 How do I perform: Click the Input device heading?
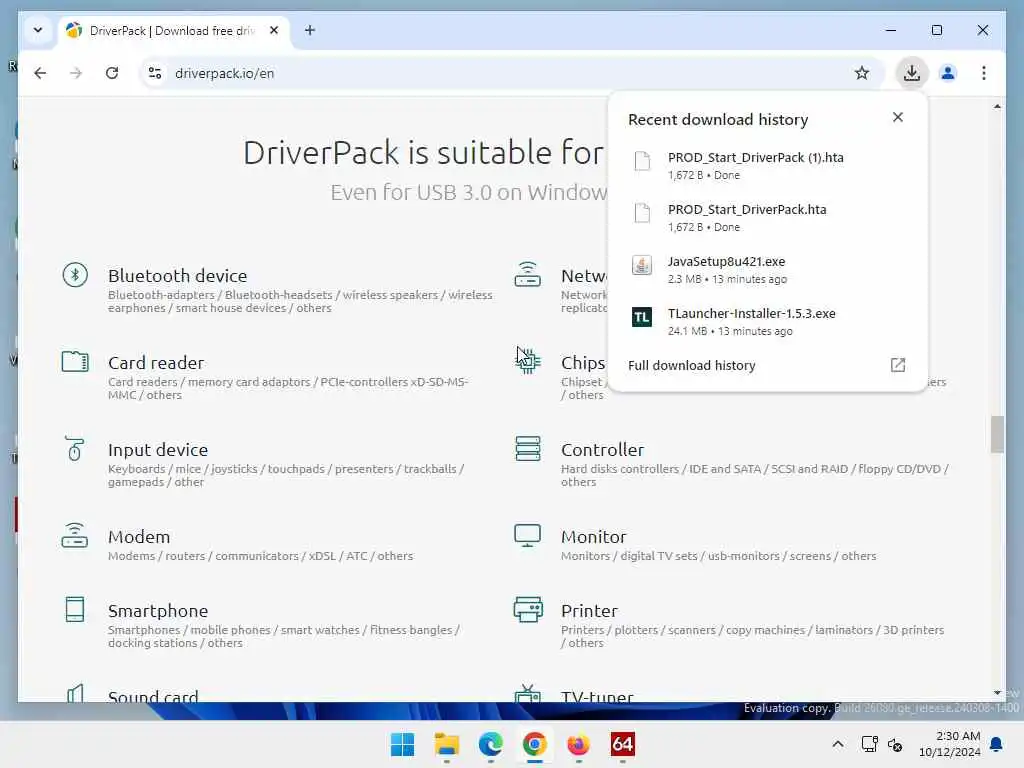(x=158, y=449)
